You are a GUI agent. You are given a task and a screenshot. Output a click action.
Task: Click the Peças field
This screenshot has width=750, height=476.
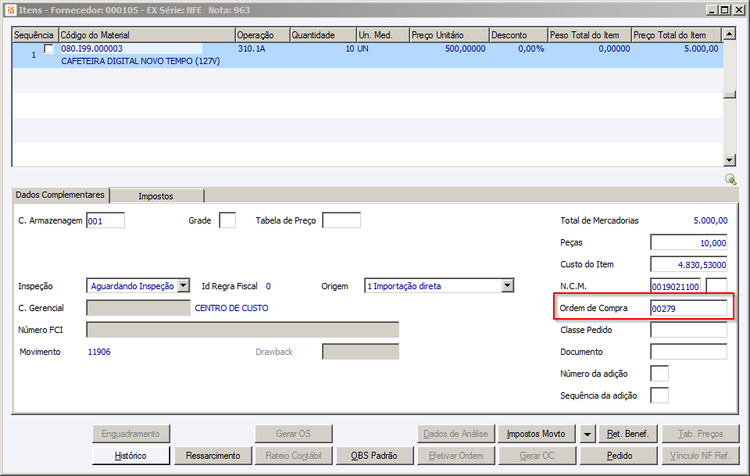pyautogui.click(x=688, y=243)
